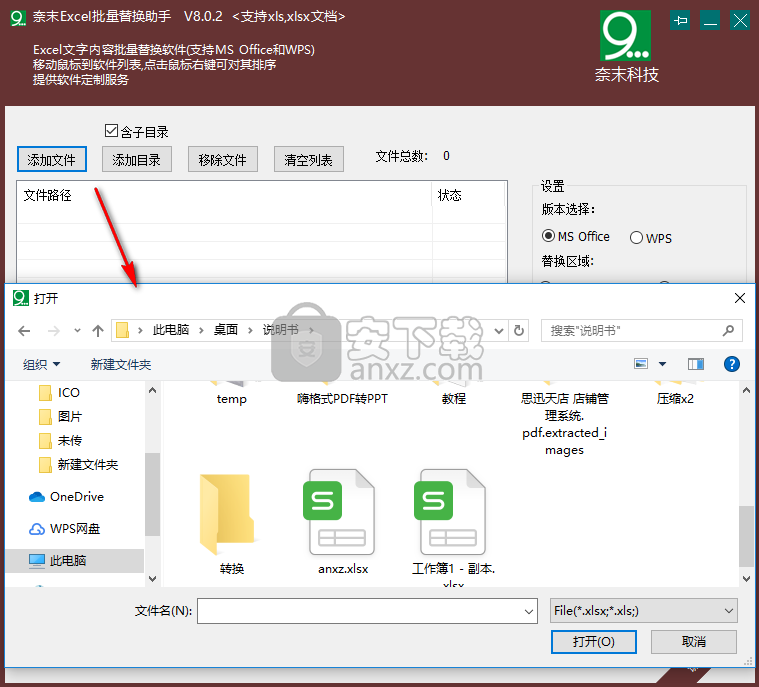Image resolution: width=759 pixels, height=687 pixels.
Task: Click the 打开(O) button
Action: click(593, 642)
